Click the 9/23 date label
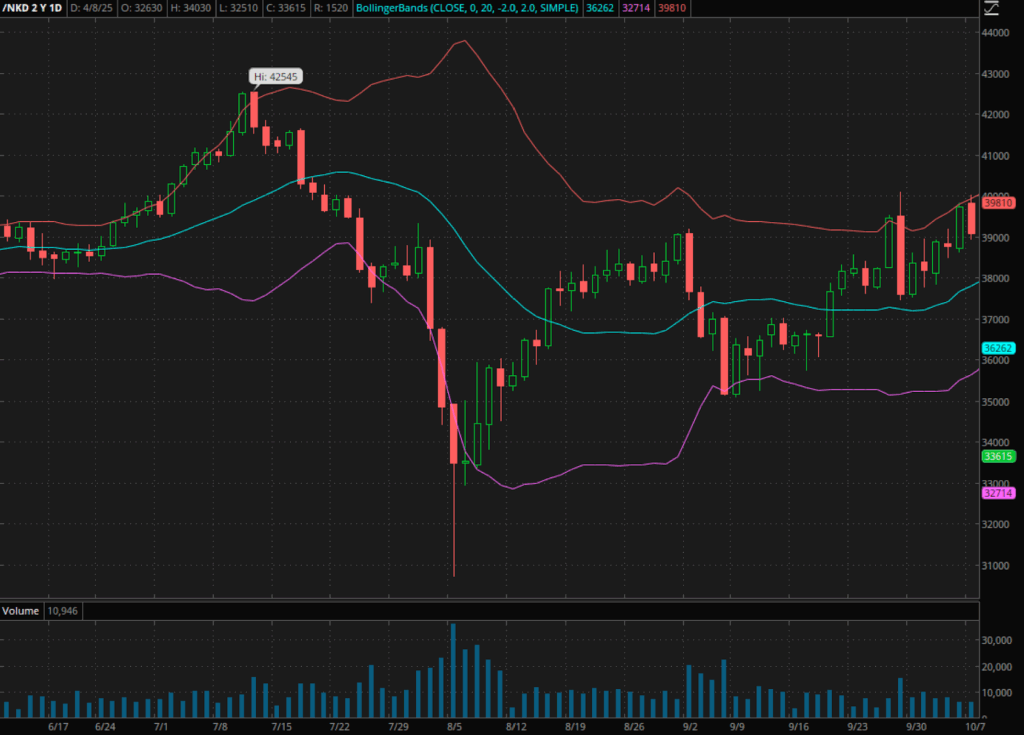 click(857, 727)
